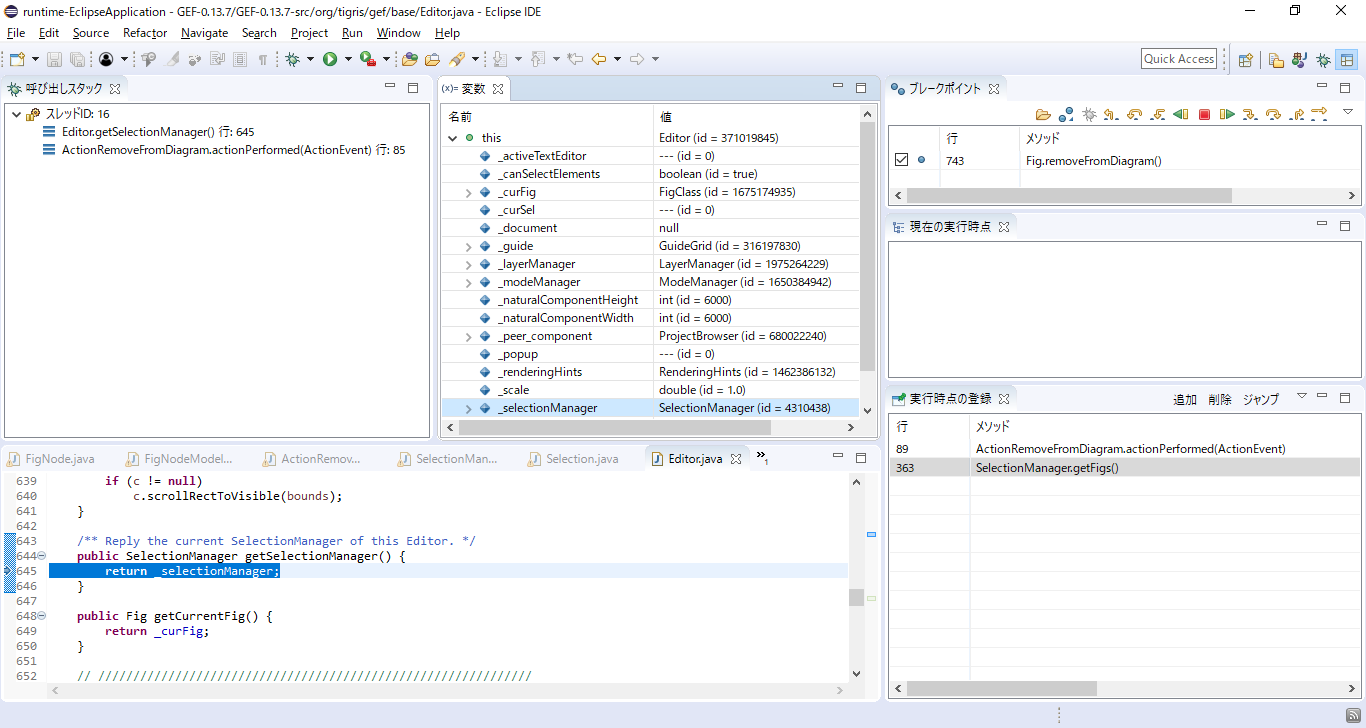Click the Fig.removeFromDiagram() breakpoint method cell
The width and height of the screenshot is (1366, 728).
point(1094,160)
